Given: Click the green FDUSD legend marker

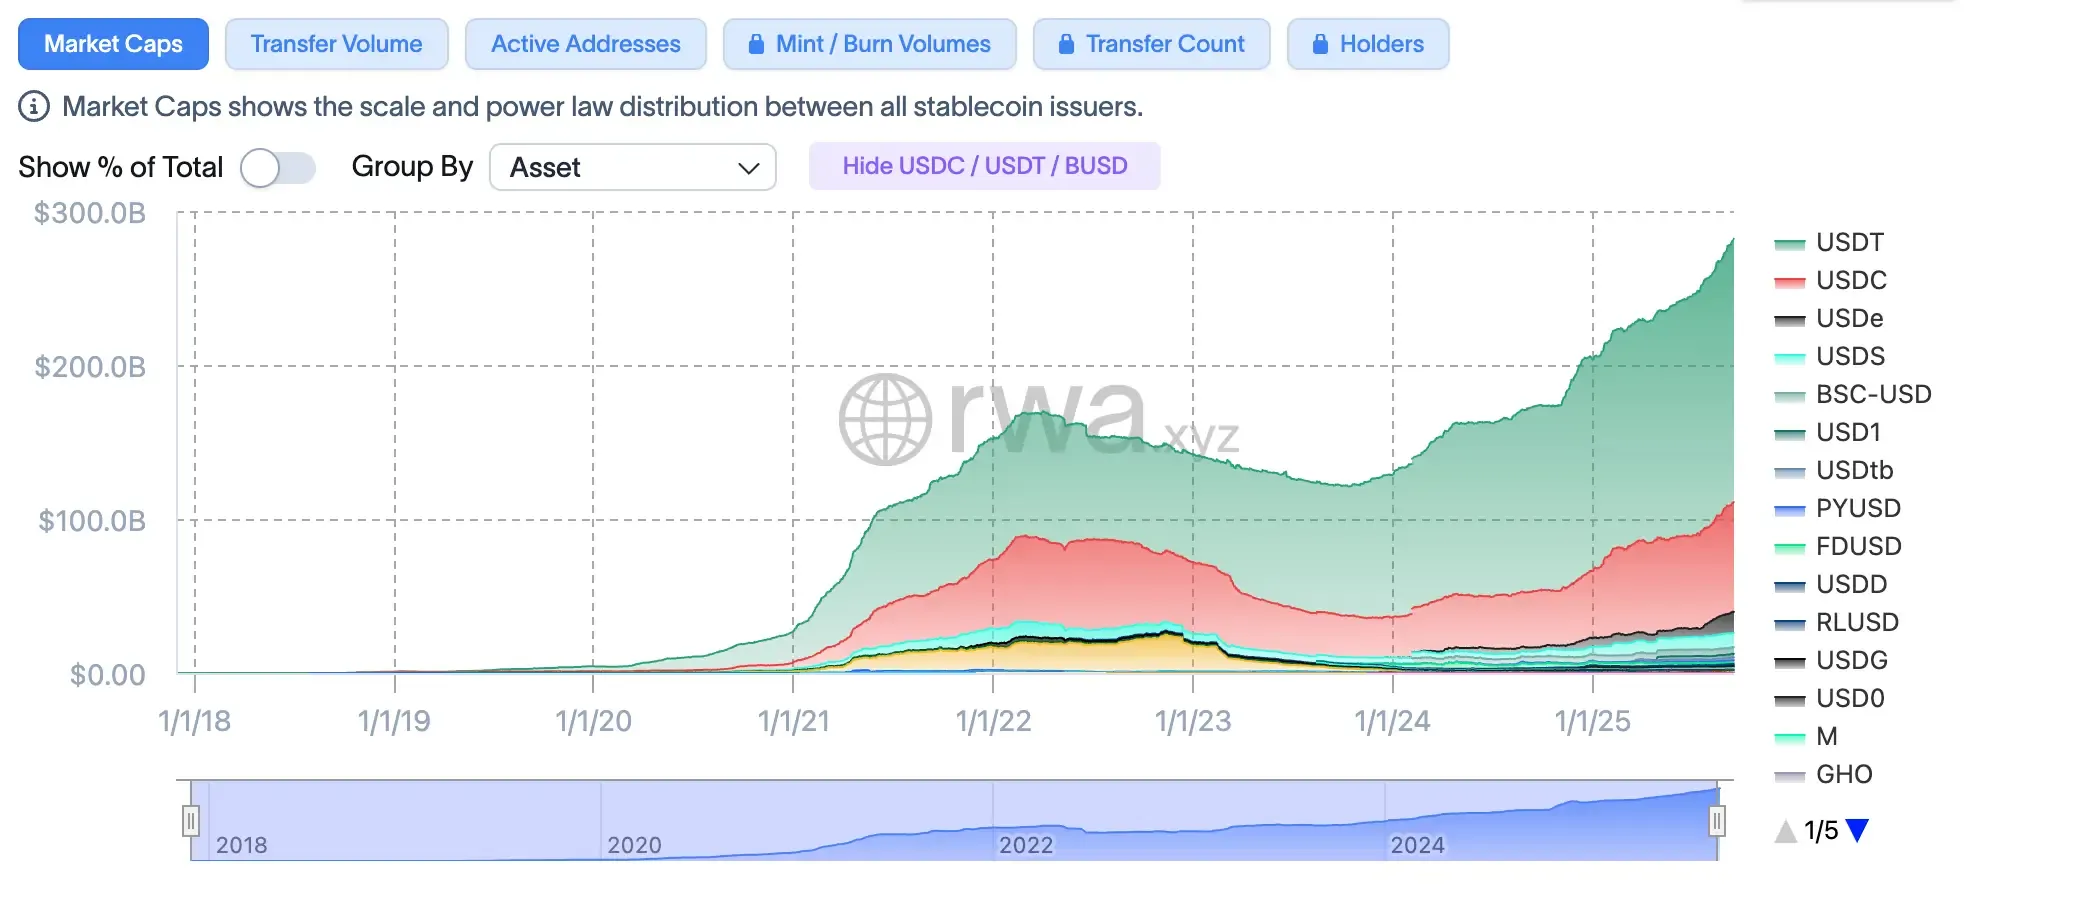Looking at the screenshot, I should [x=1790, y=546].
